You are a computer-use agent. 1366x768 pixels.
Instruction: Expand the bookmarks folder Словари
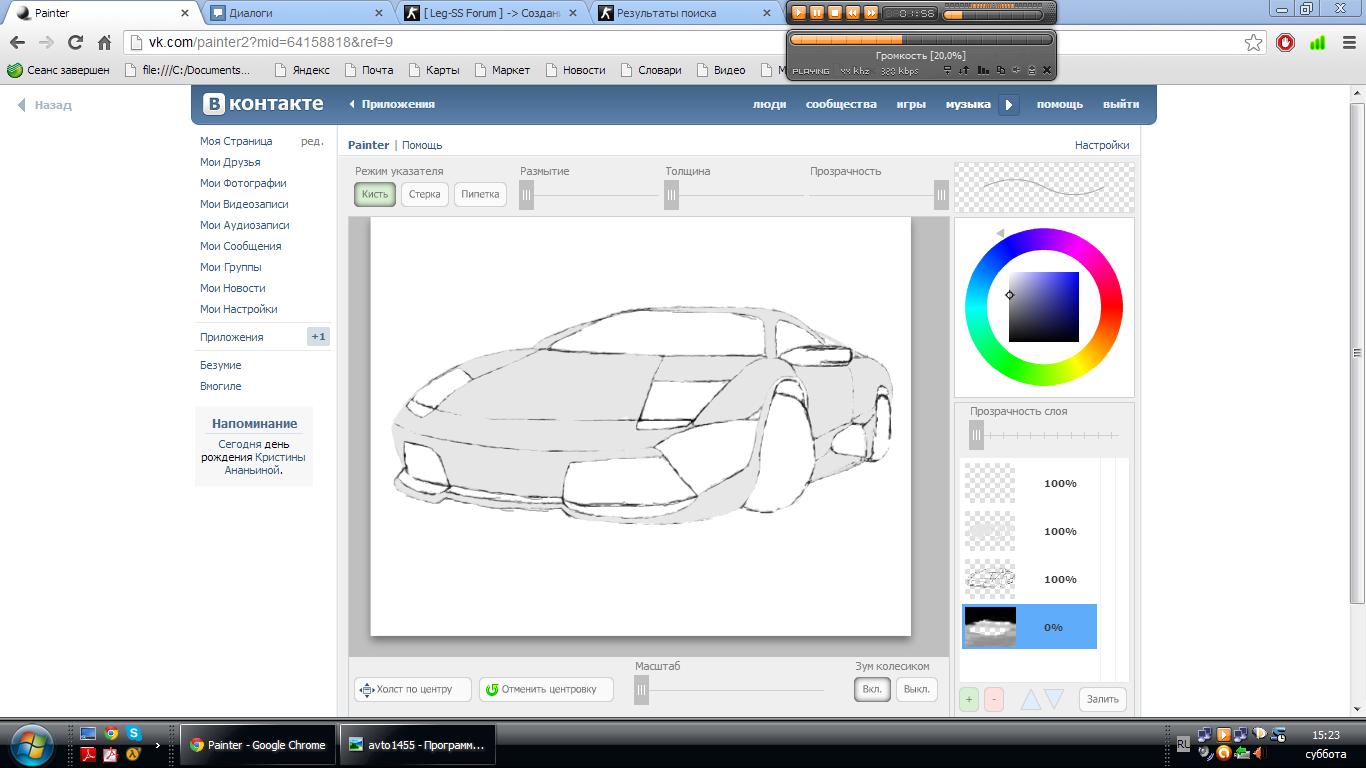pos(650,70)
